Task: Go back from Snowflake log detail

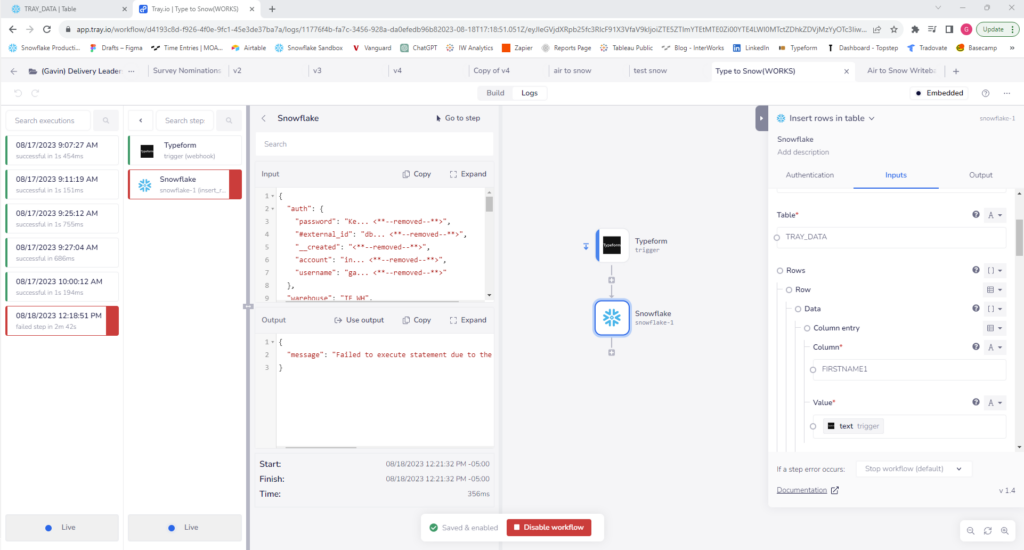Action: [264, 118]
